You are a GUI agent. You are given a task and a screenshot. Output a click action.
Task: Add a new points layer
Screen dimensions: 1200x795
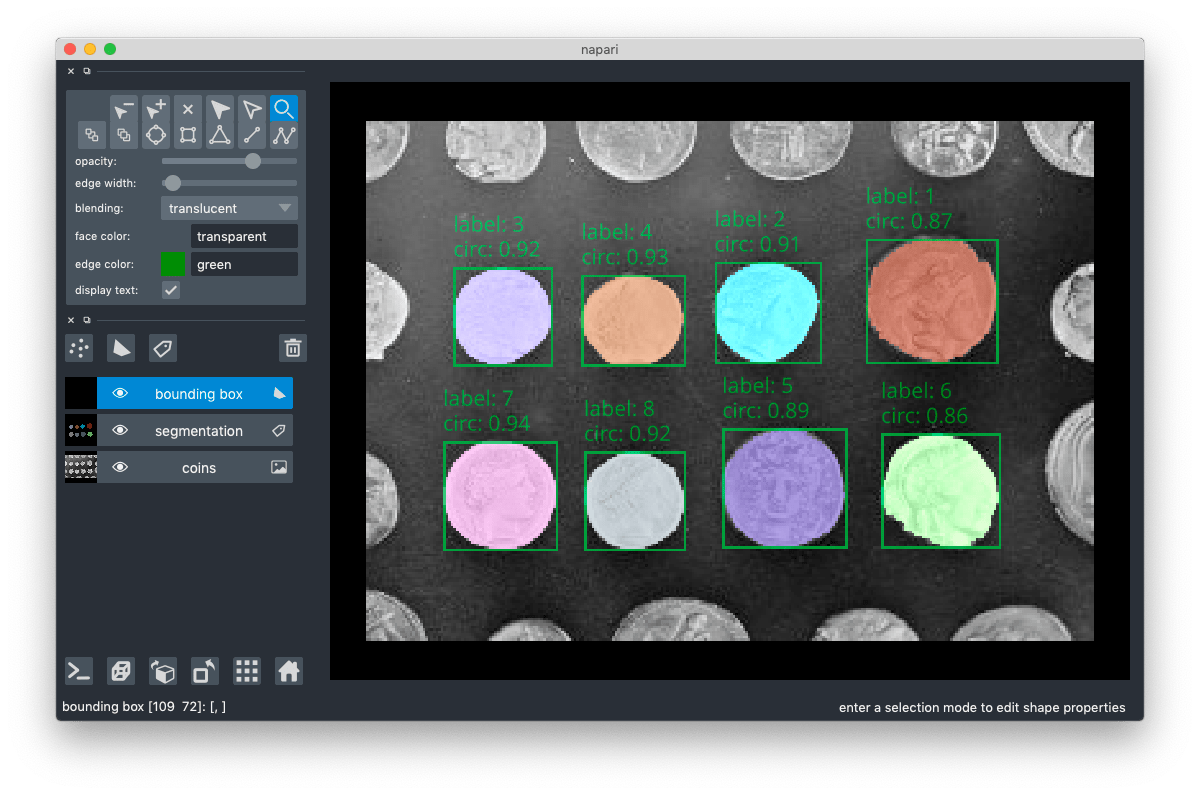(78, 348)
